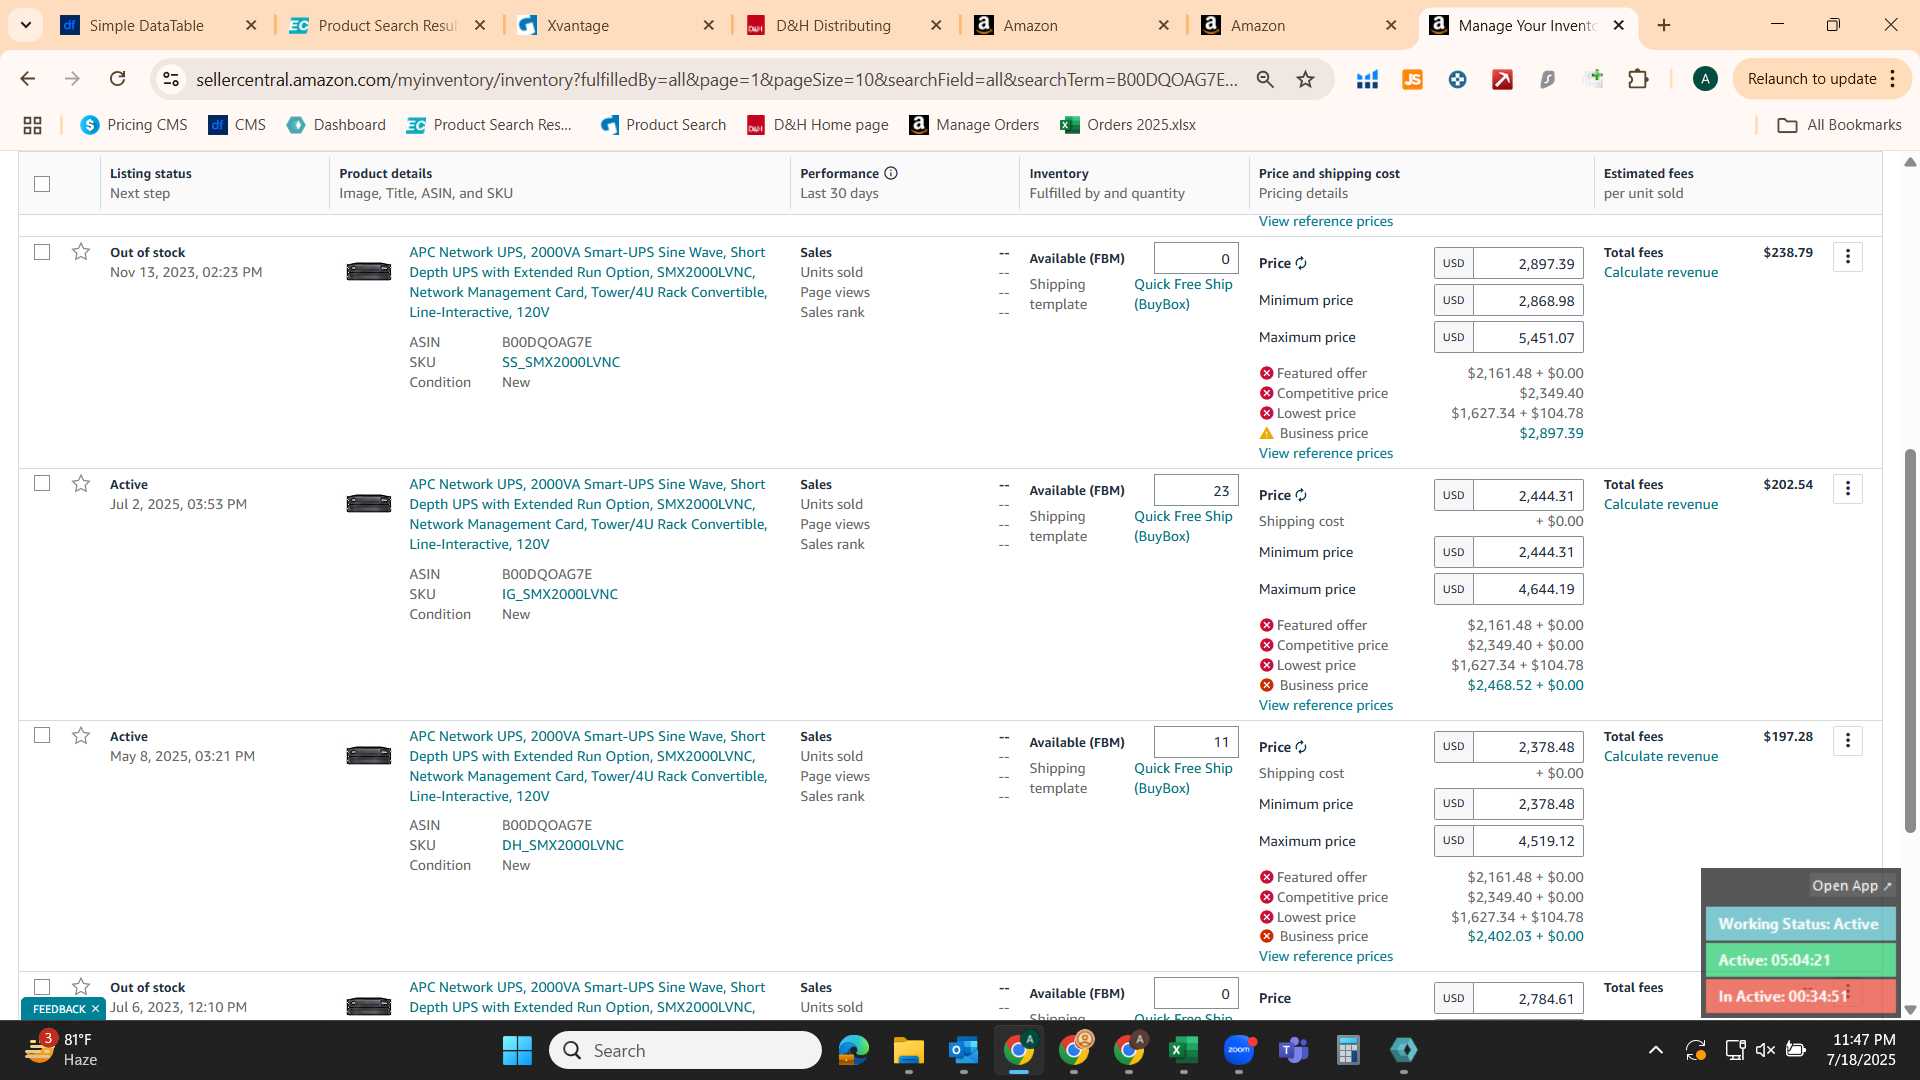Click the browser back arrow
This screenshot has height=1080, width=1920.
28,79
